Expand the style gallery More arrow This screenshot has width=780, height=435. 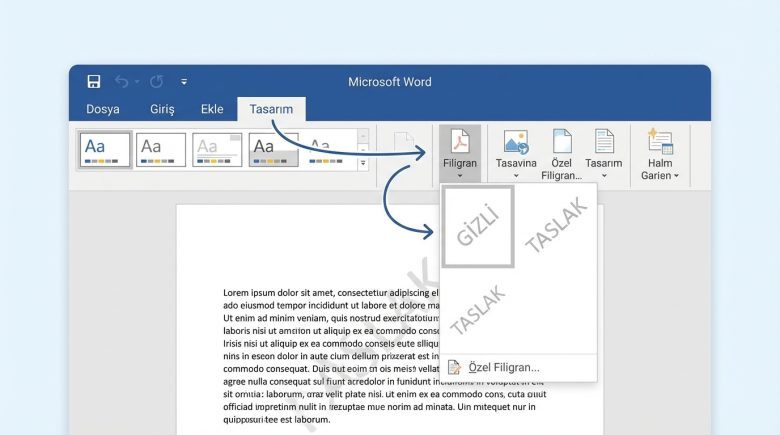point(363,163)
